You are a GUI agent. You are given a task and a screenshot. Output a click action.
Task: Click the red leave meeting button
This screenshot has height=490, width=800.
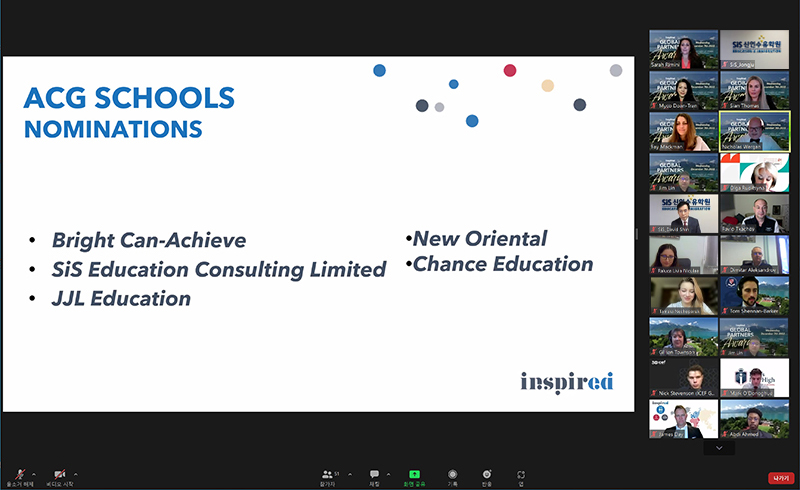(781, 478)
